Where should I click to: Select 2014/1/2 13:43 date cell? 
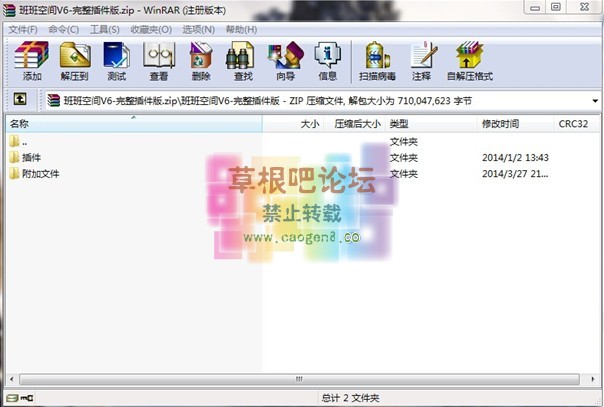[x=515, y=157]
